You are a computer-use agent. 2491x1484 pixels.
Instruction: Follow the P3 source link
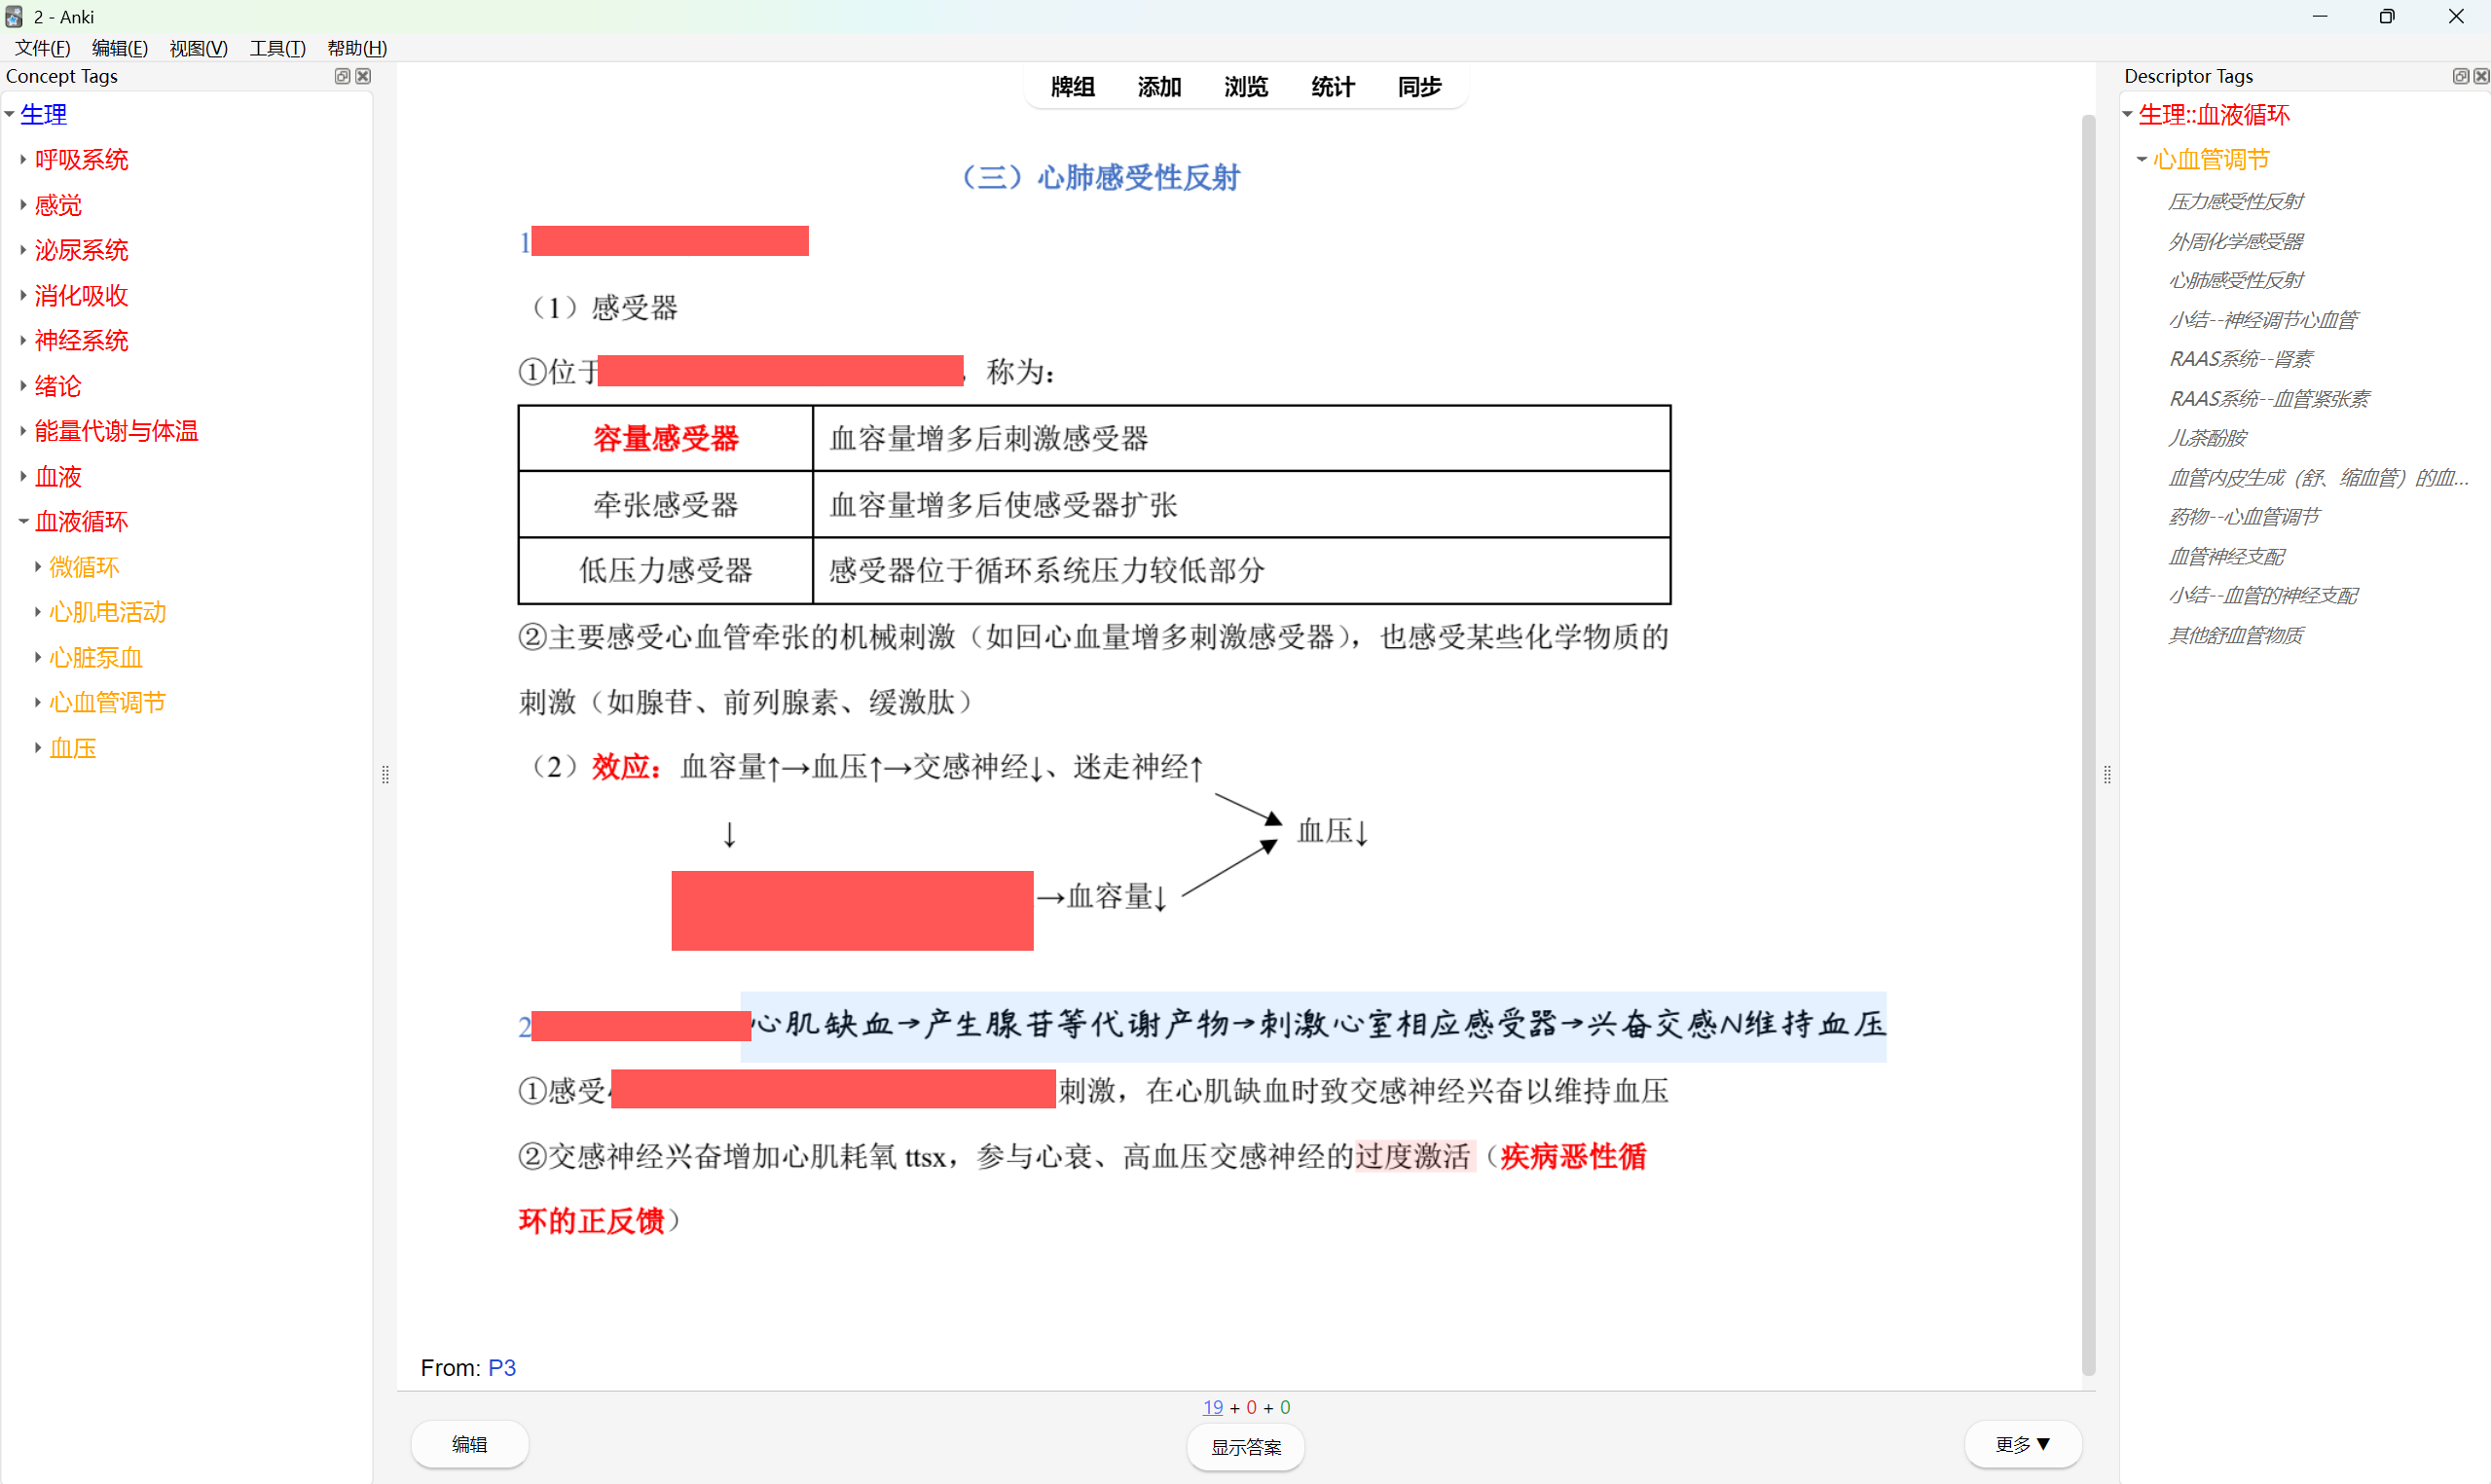502,1368
